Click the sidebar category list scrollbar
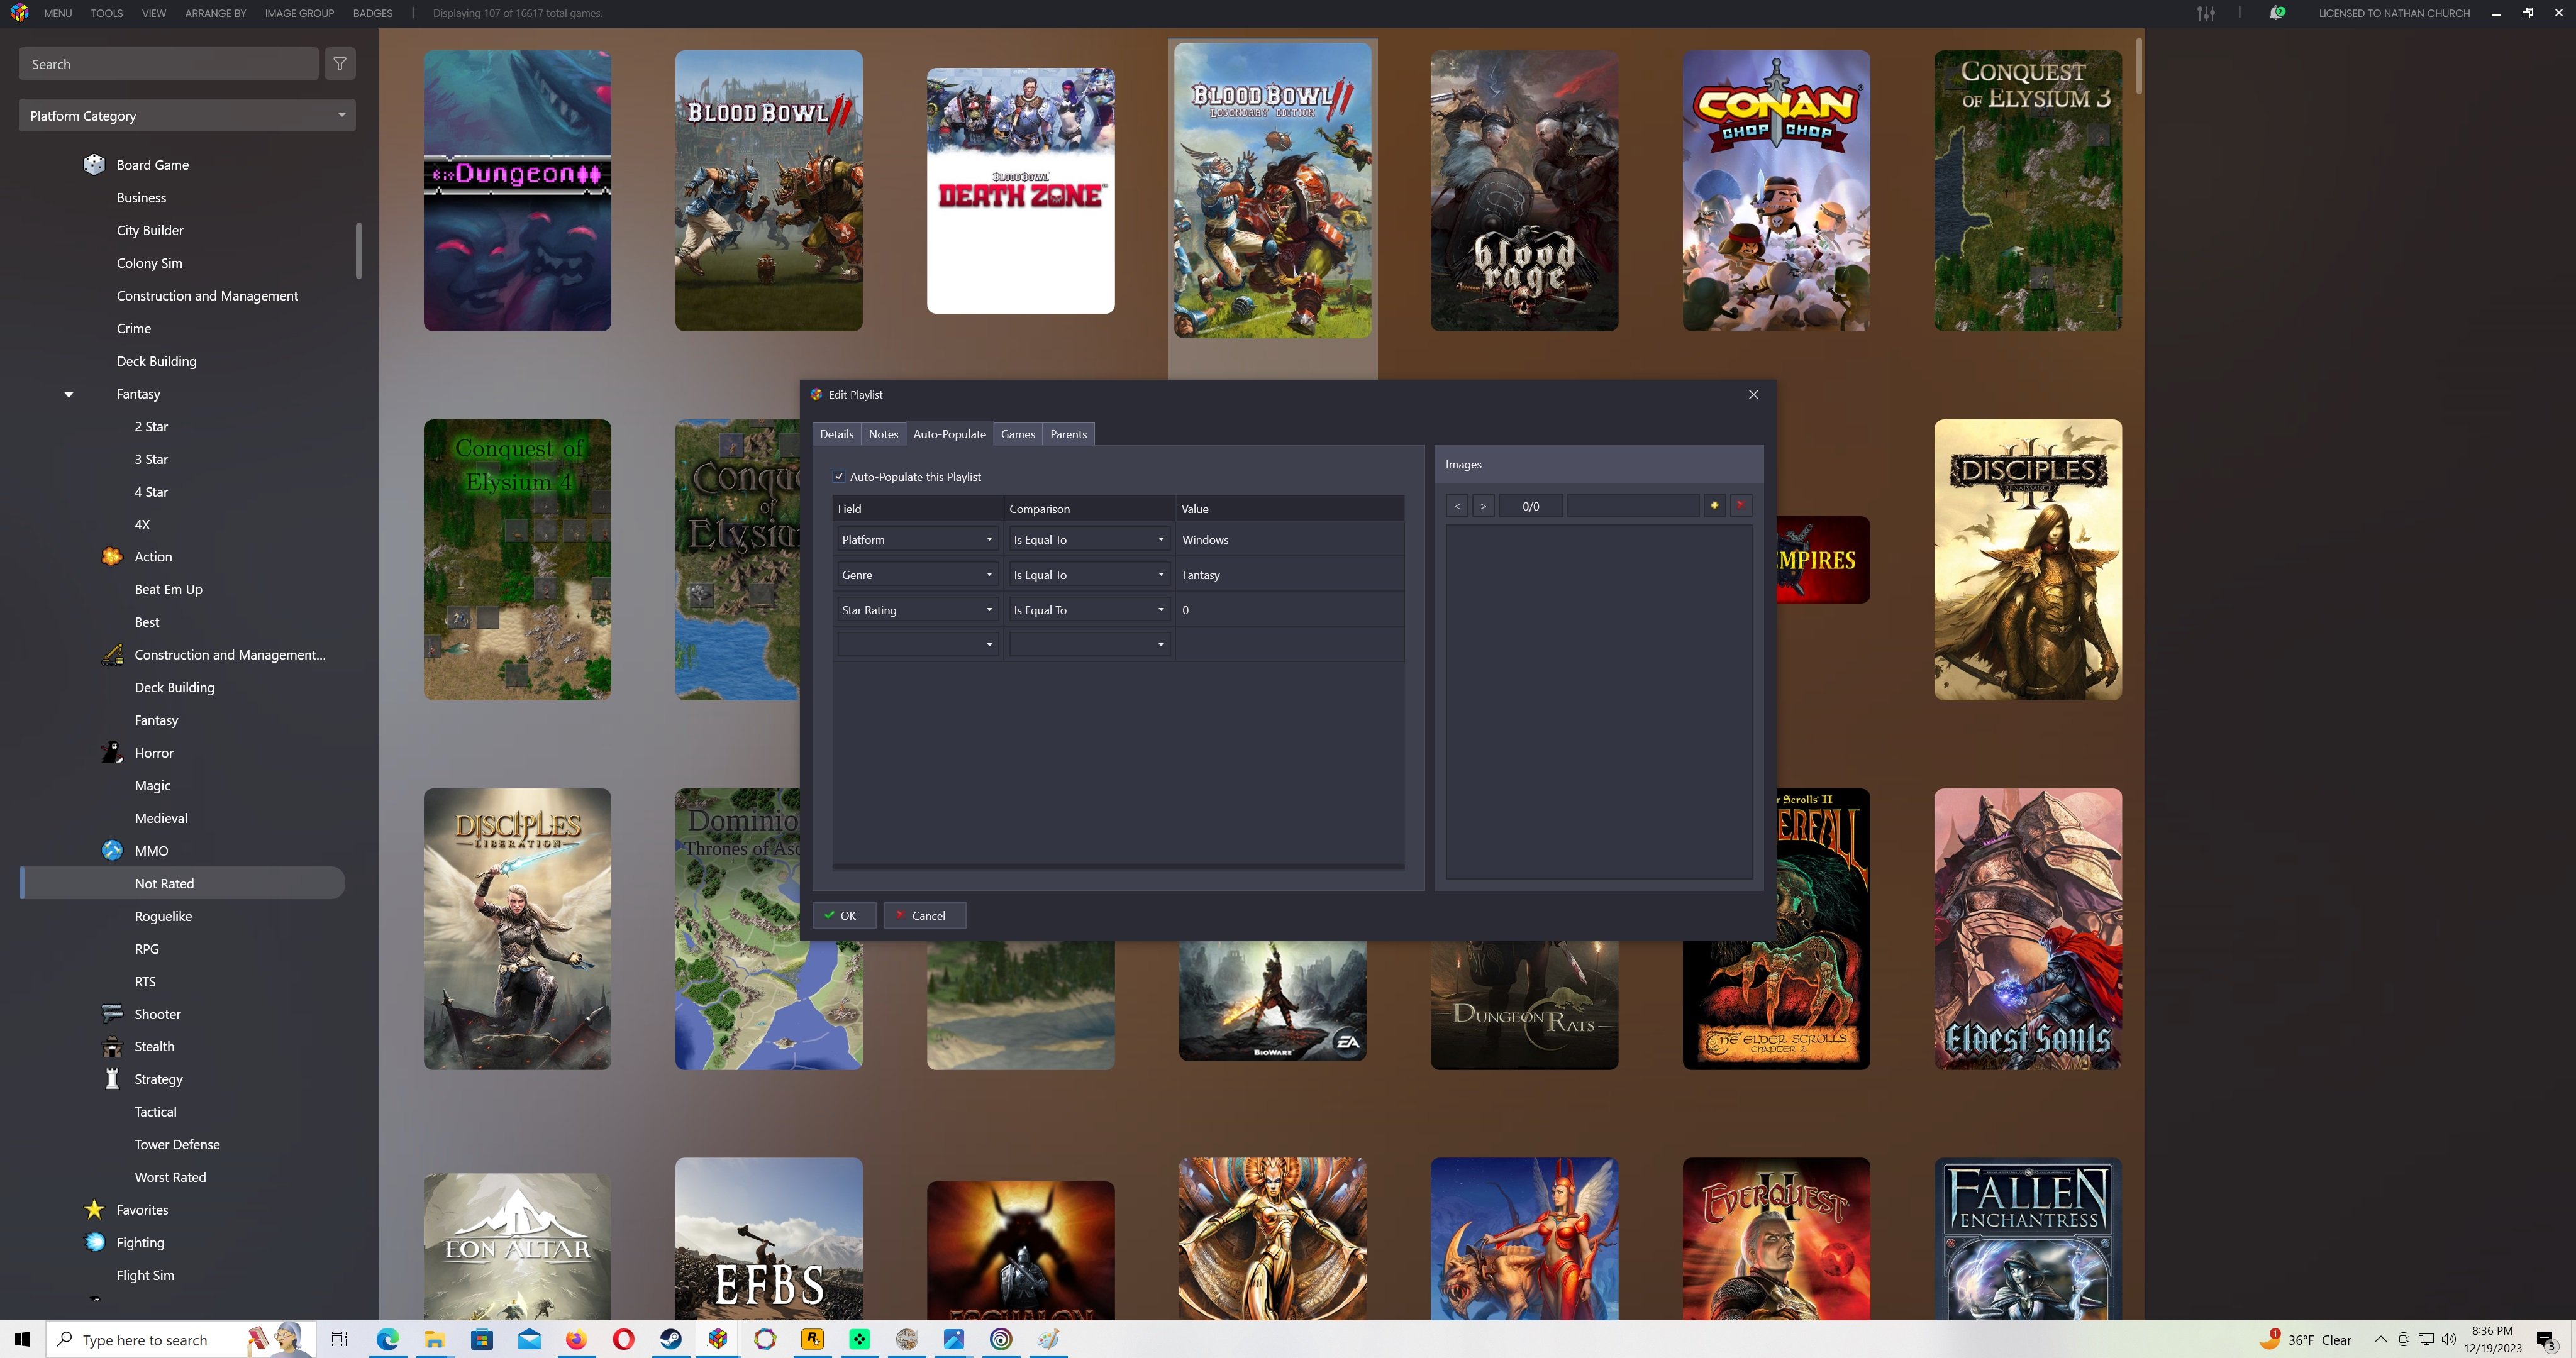Image resolution: width=2576 pixels, height=1358 pixels. (359, 250)
